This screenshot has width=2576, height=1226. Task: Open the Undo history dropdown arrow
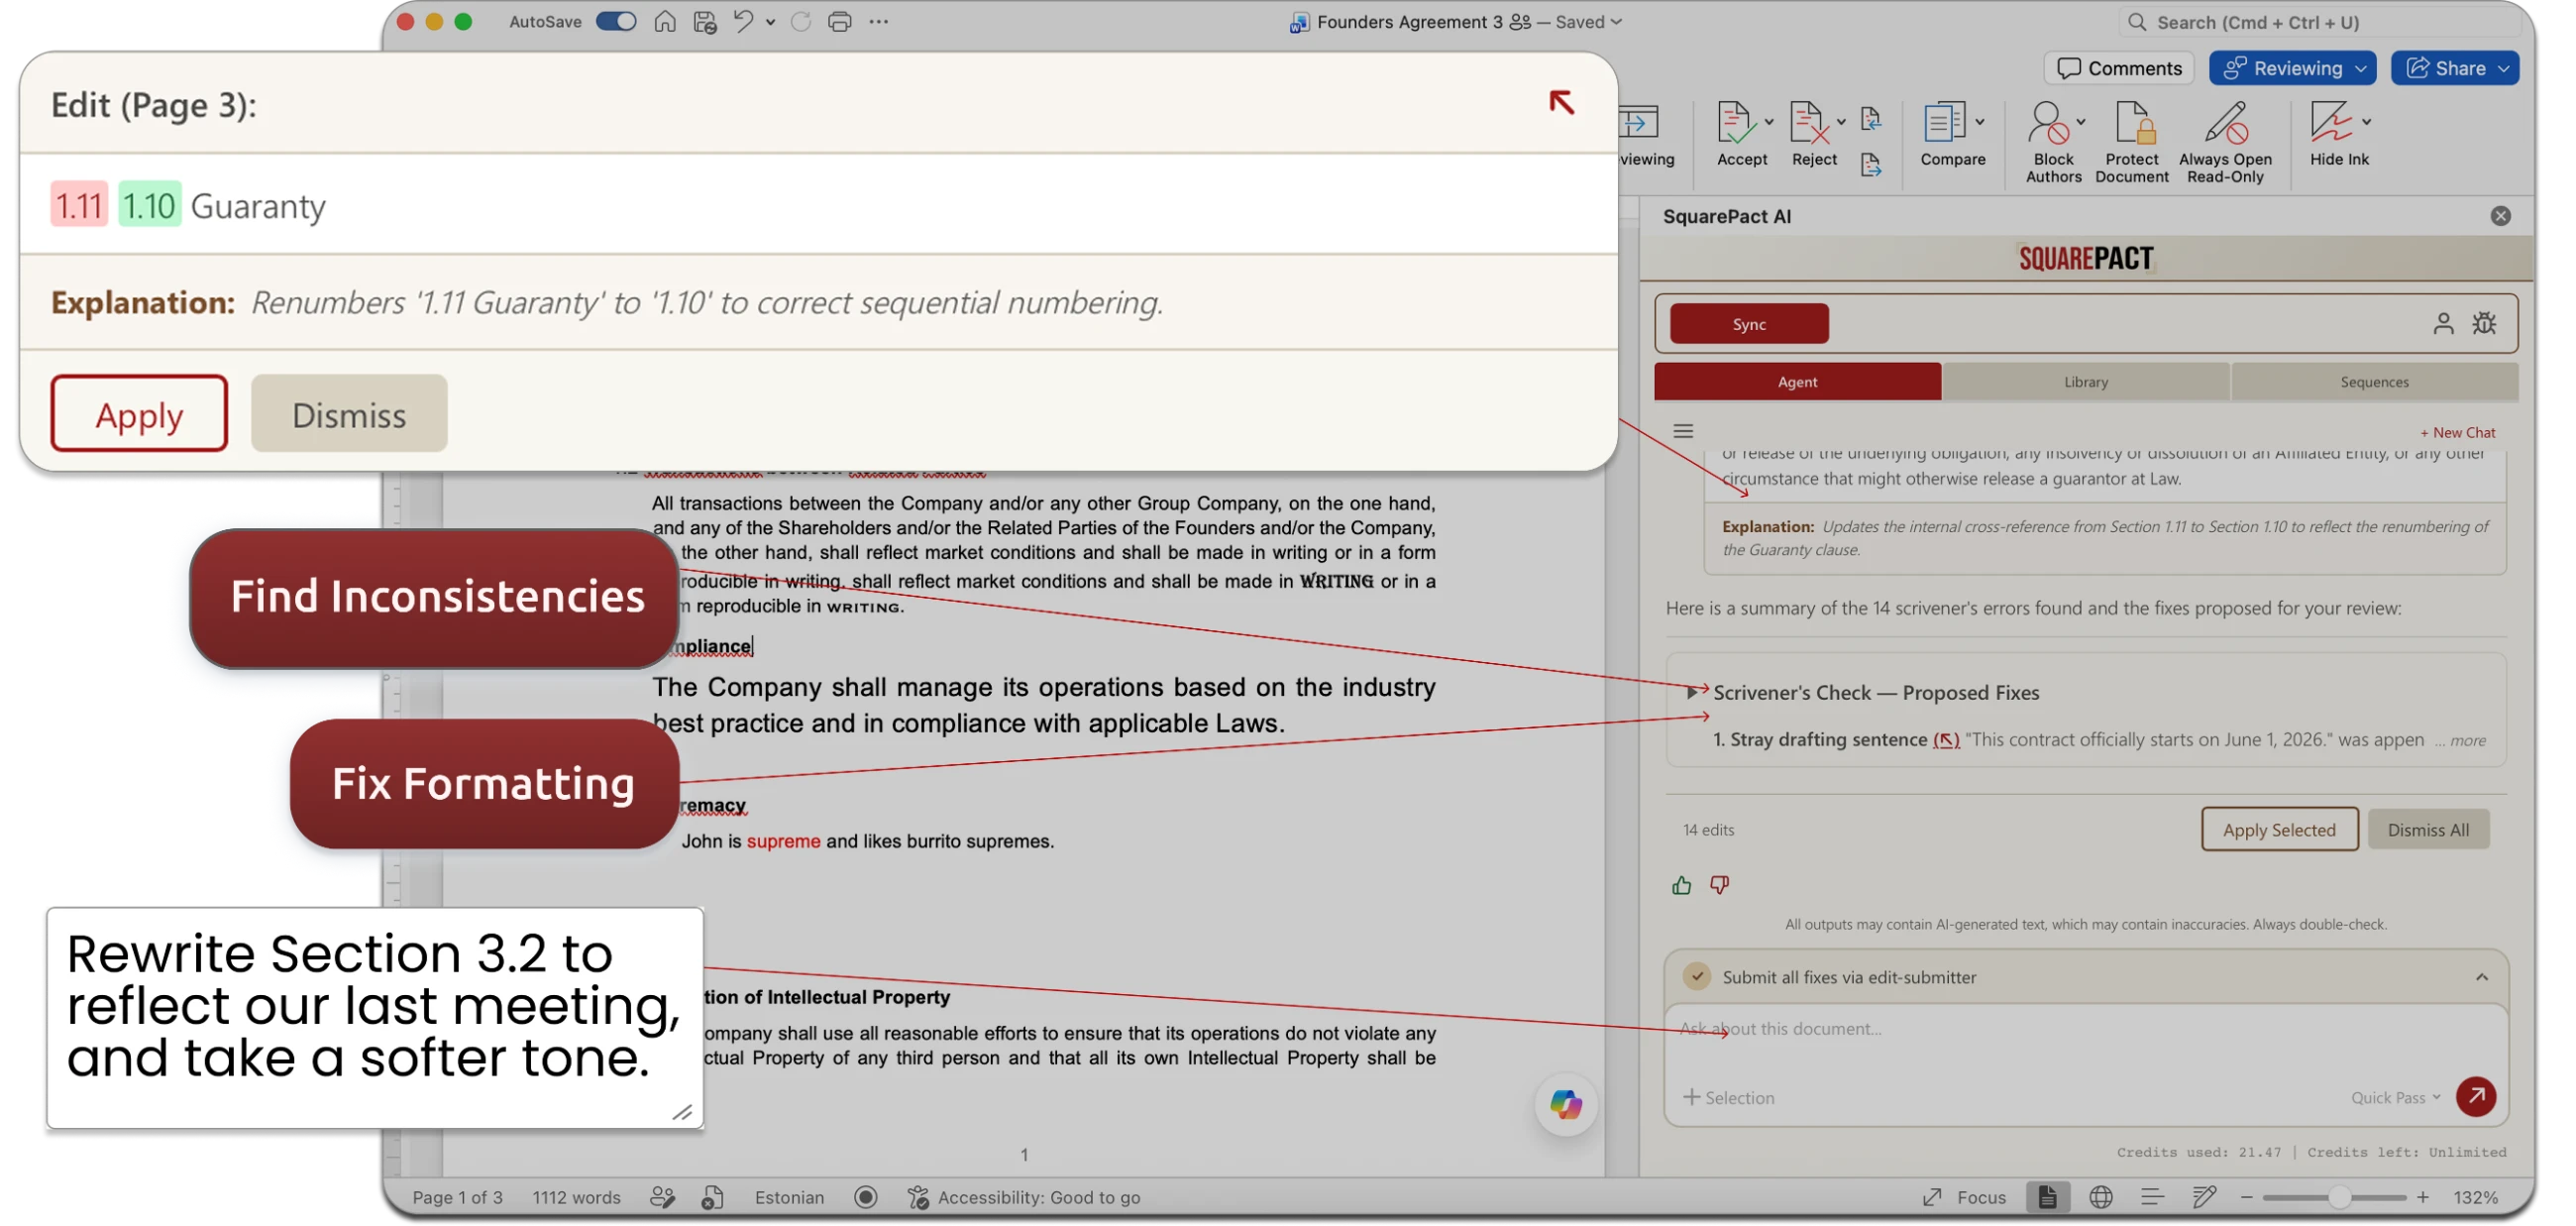click(770, 22)
